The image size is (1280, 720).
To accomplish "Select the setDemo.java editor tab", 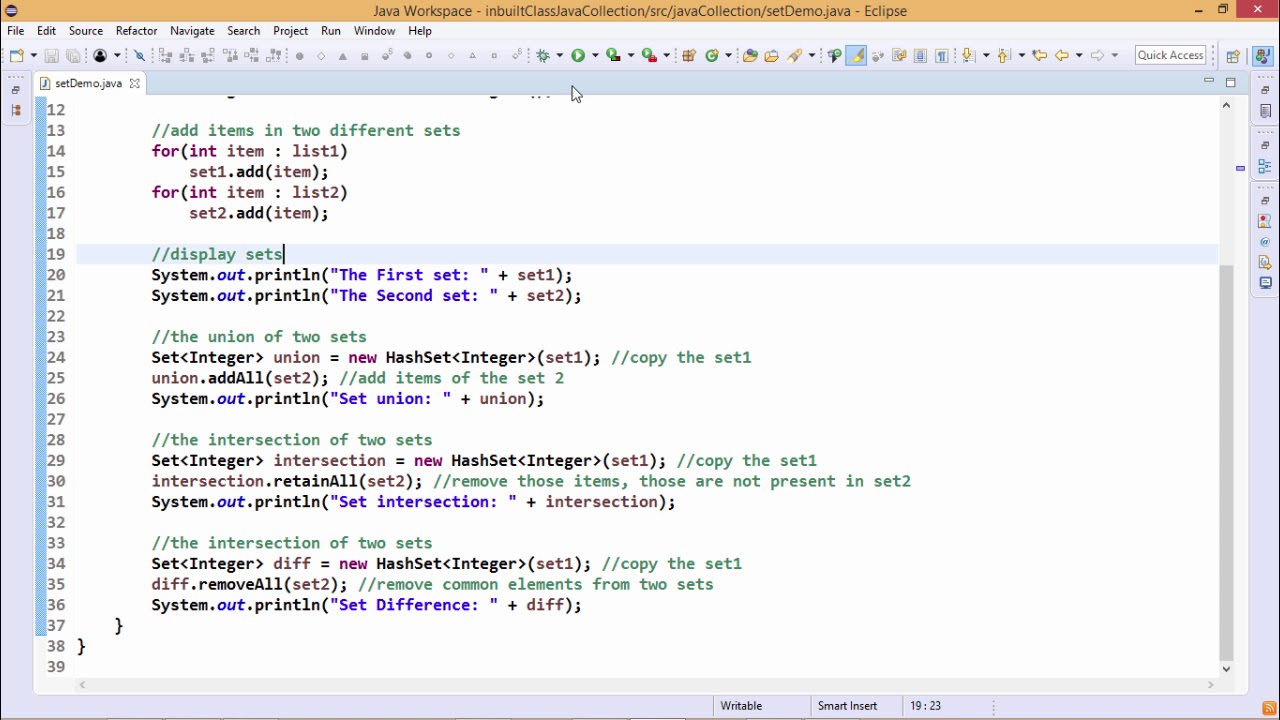I will (88, 84).
